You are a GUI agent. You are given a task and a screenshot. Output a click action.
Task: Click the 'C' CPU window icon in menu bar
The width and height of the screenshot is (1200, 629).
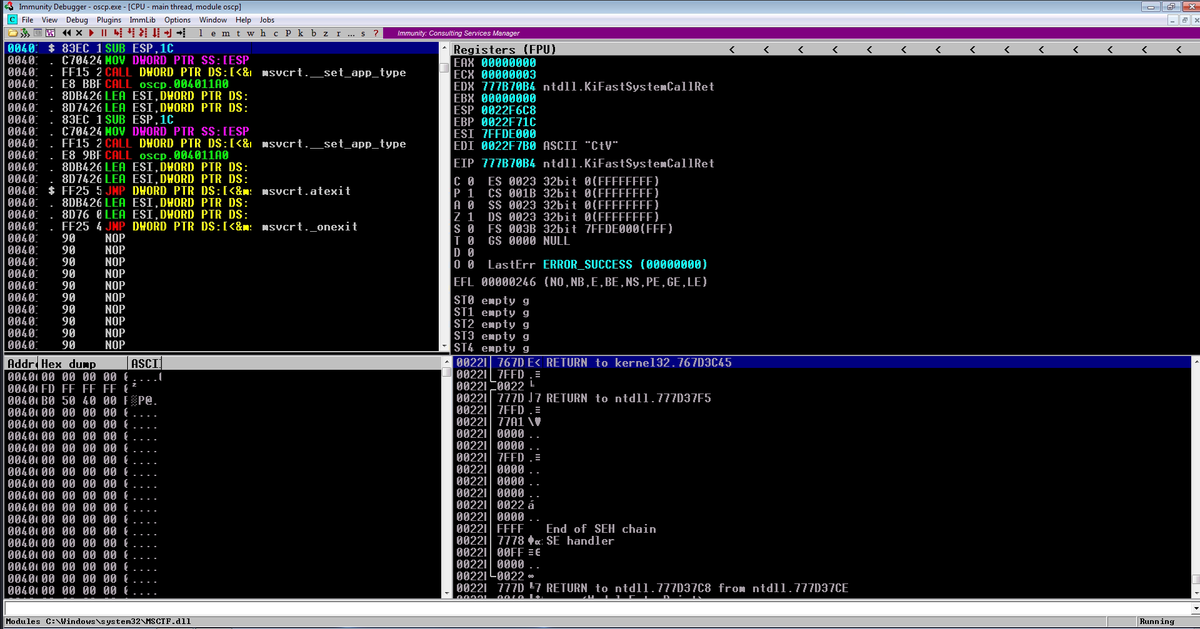tap(10, 20)
